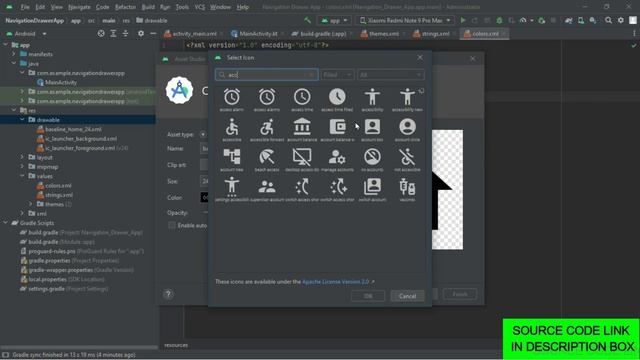Open the Build menu
Image resolution: width=640 pixels, height=360 pixels.
(x=148, y=7)
